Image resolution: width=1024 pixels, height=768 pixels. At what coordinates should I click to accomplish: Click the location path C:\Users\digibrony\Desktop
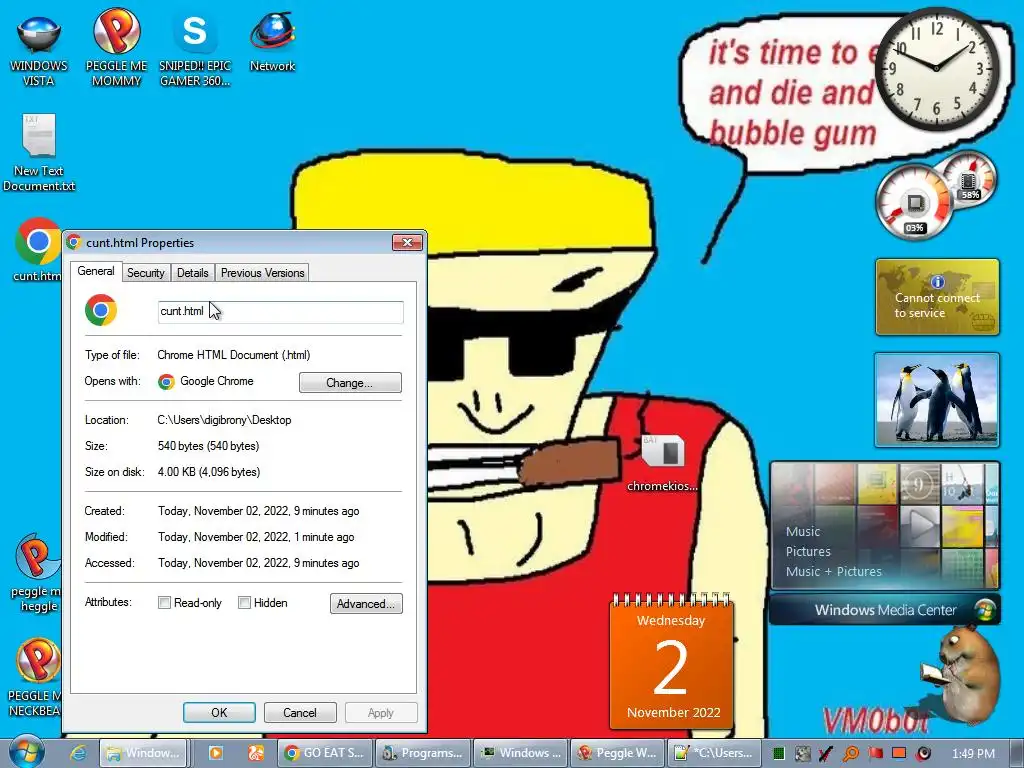(224, 420)
